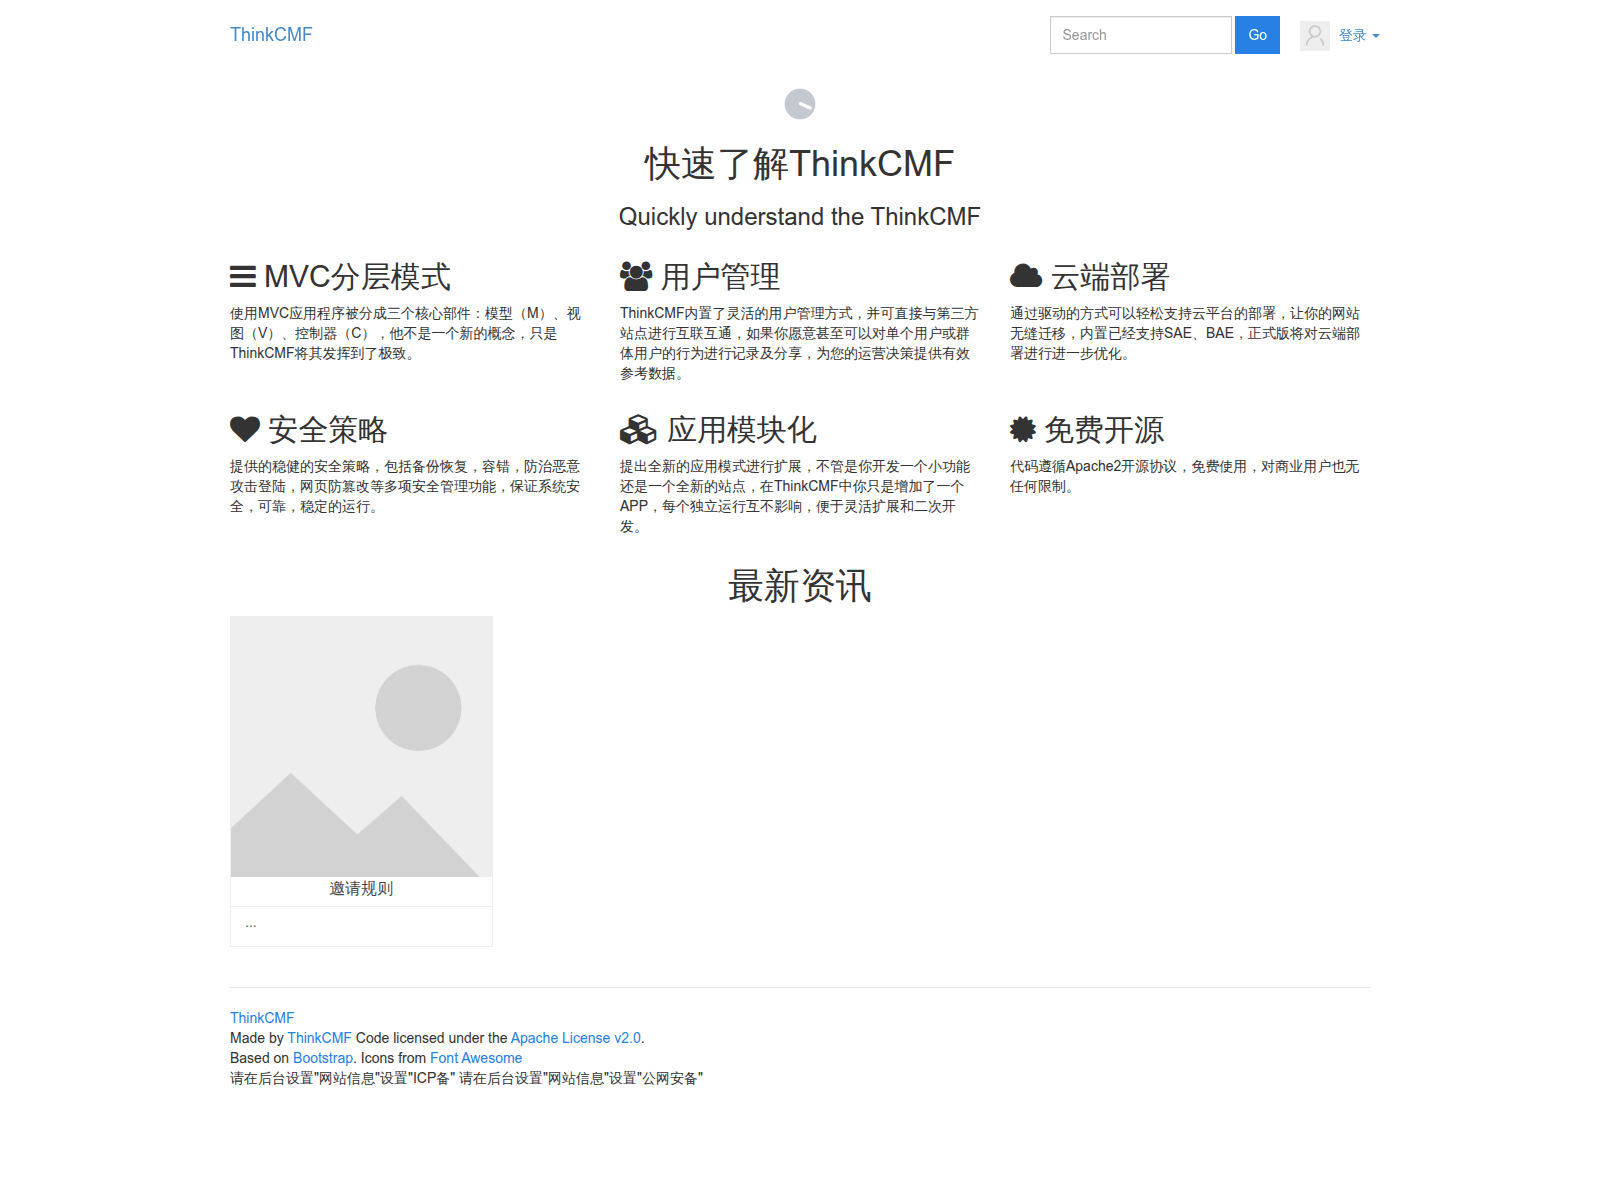Click the ellipsis excerpt under 邀请规则
The width and height of the screenshot is (1600, 1200).
tap(251, 924)
